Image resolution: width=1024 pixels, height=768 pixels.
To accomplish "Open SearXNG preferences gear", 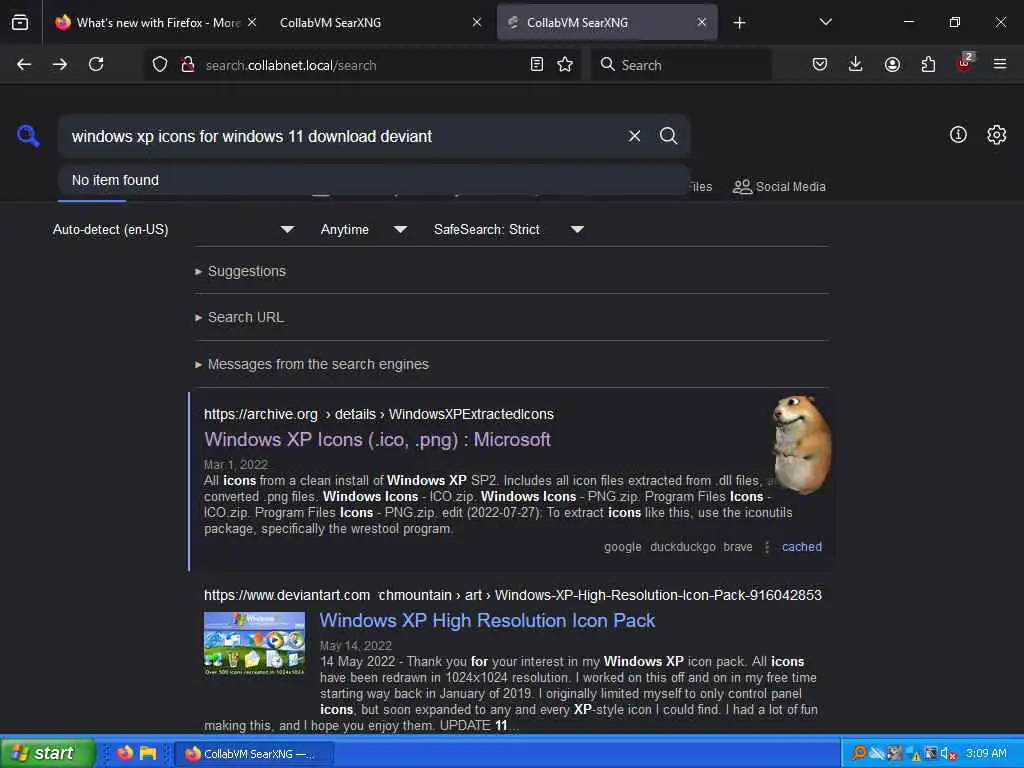I will point(996,135).
